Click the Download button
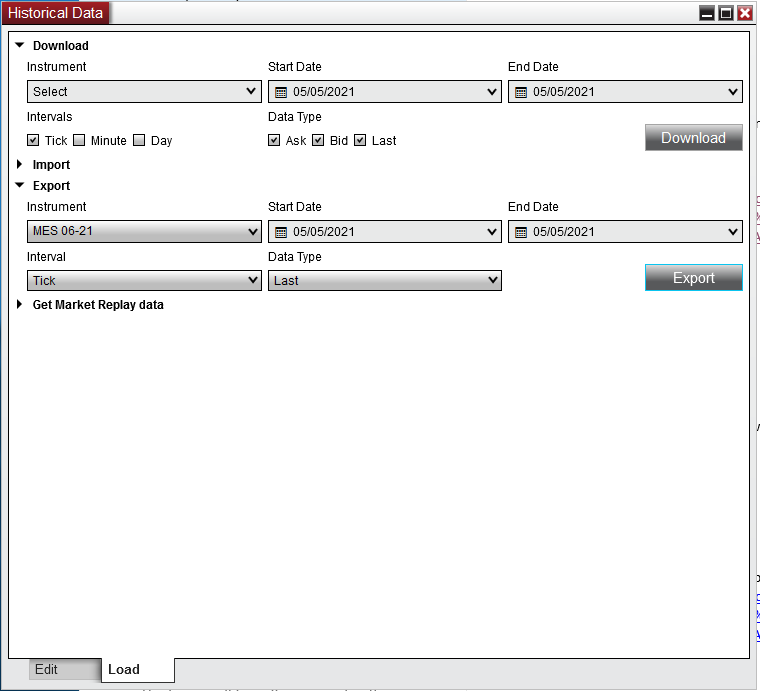 click(694, 138)
